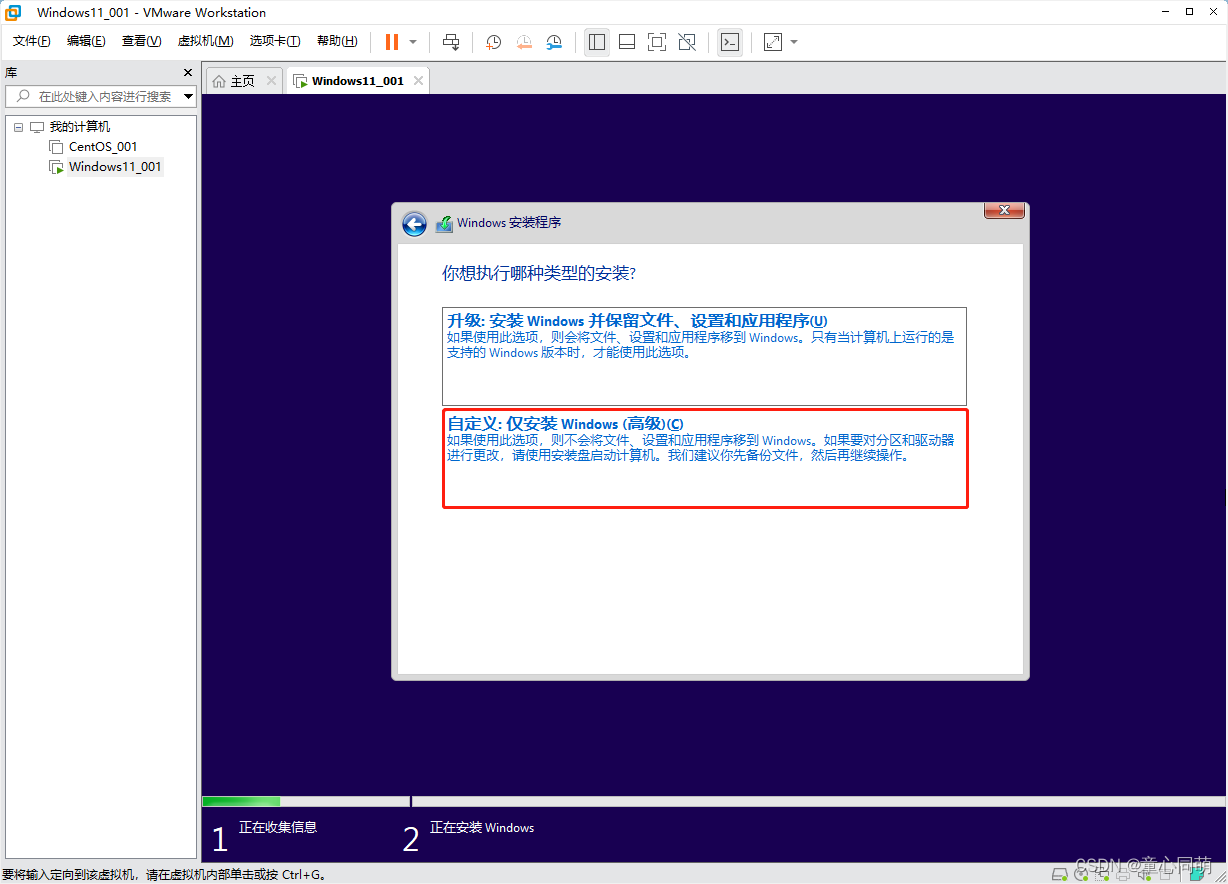Click the network adapter status icon
This screenshot has width=1228, height=884.
(x=1104, y=873)
